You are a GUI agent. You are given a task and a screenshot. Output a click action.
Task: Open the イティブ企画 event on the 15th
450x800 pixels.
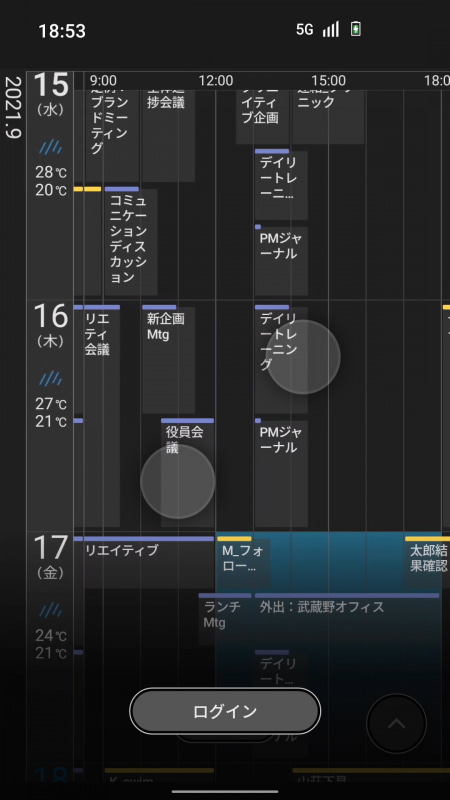coord(262,116)
